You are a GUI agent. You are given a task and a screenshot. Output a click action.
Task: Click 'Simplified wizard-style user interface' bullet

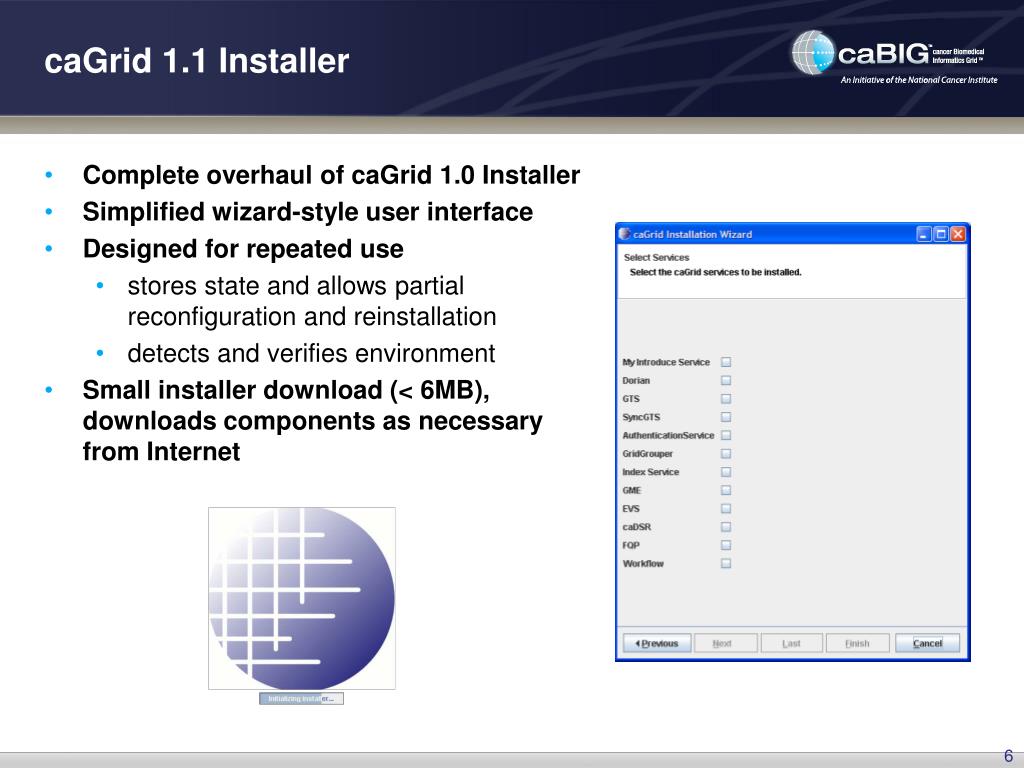point(308,212)
